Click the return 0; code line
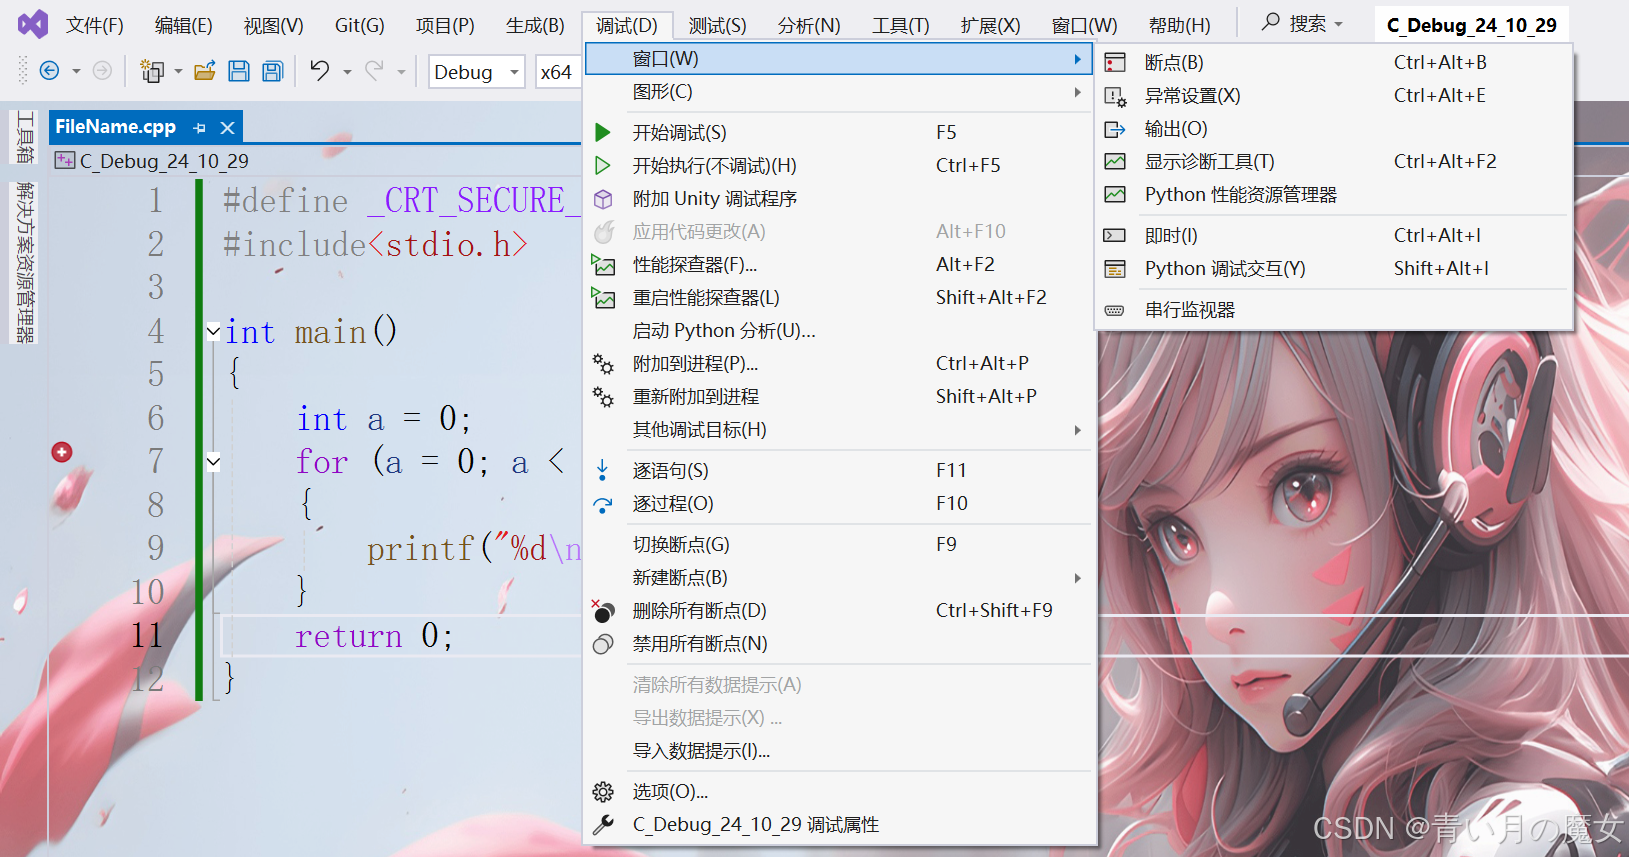 coord(374,636)
